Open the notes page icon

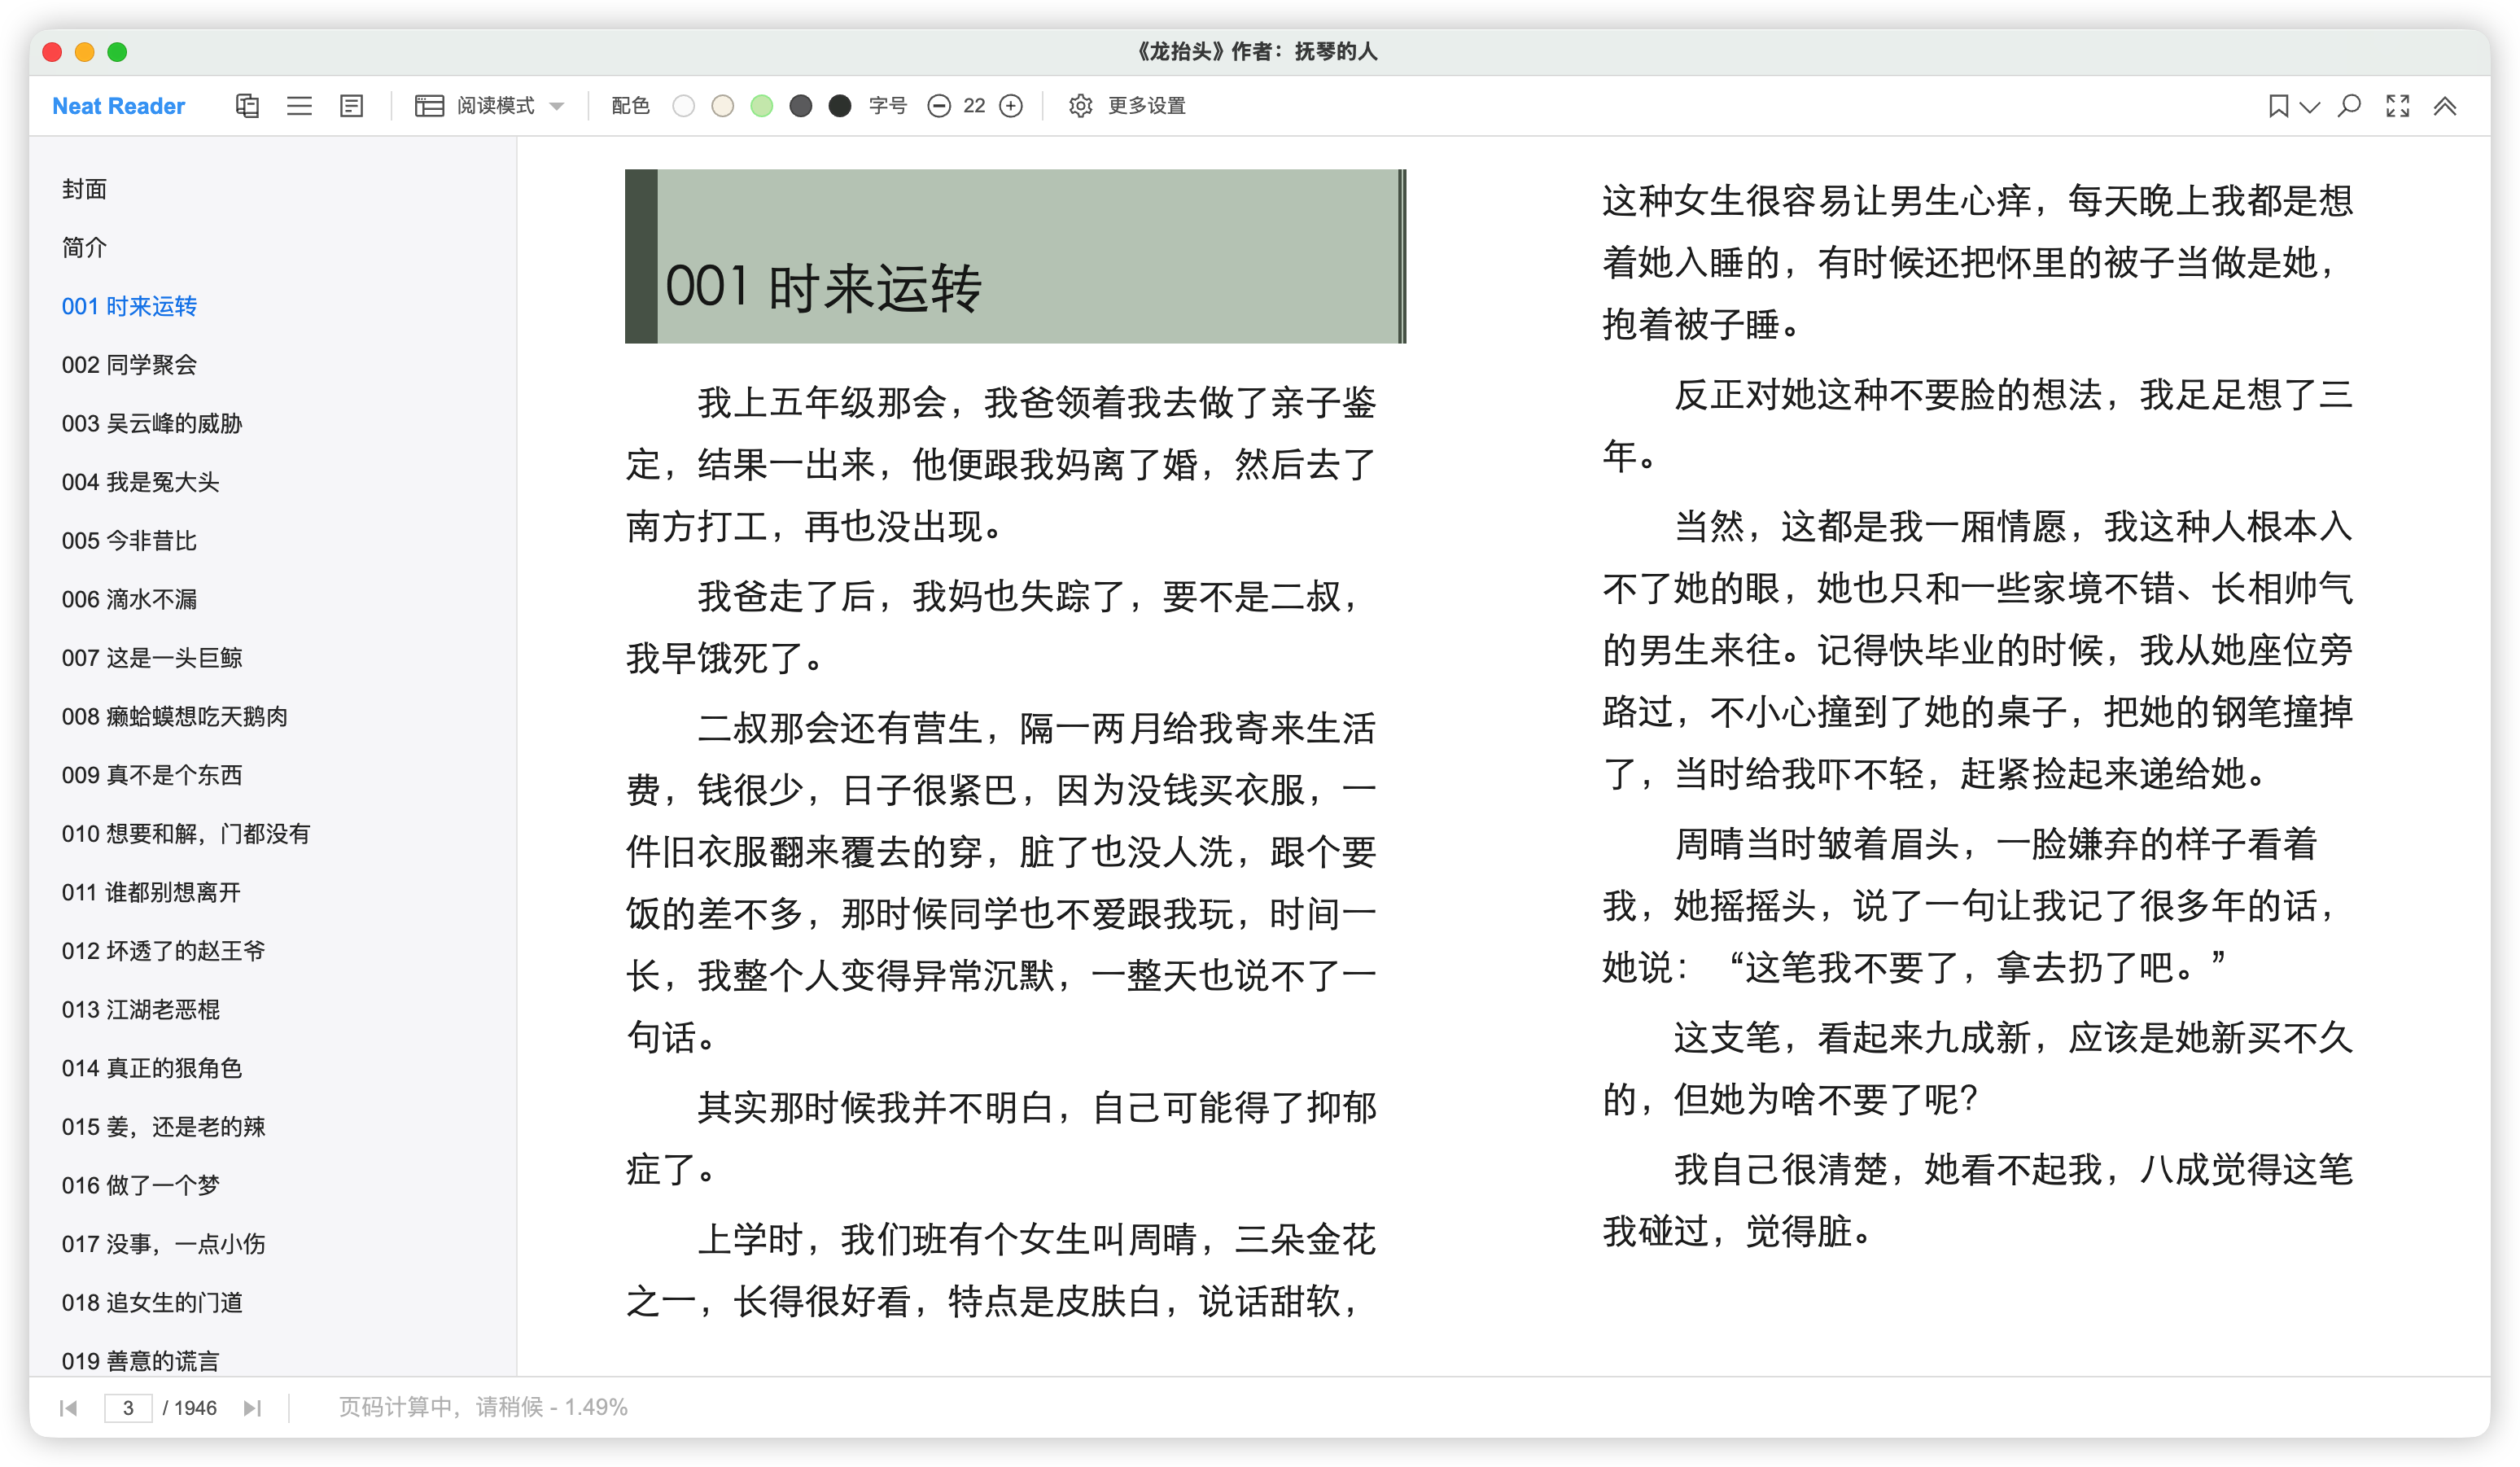[x=351, y=106]
